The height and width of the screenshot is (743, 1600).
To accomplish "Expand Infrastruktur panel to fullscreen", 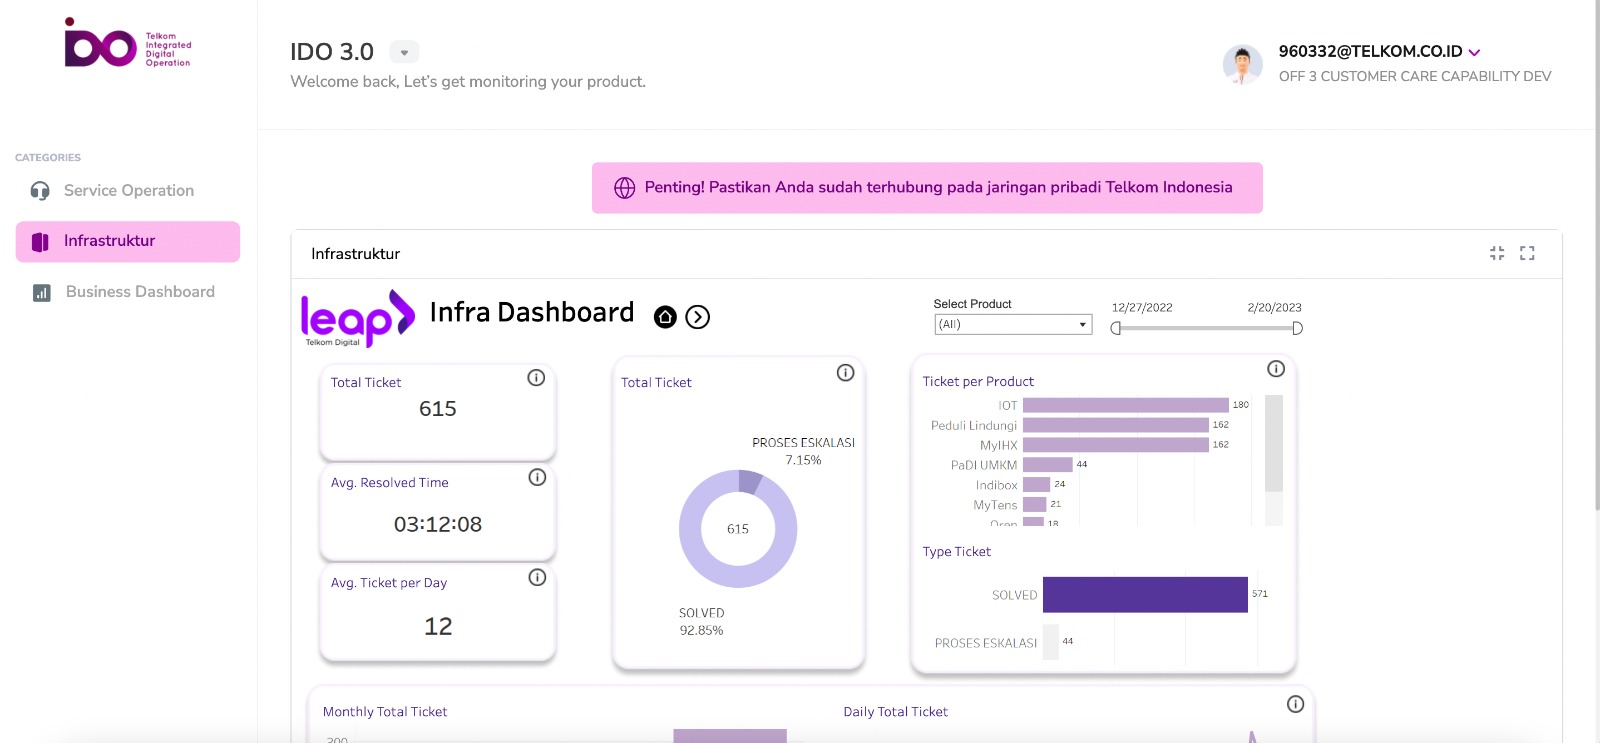I will 1527,254.
